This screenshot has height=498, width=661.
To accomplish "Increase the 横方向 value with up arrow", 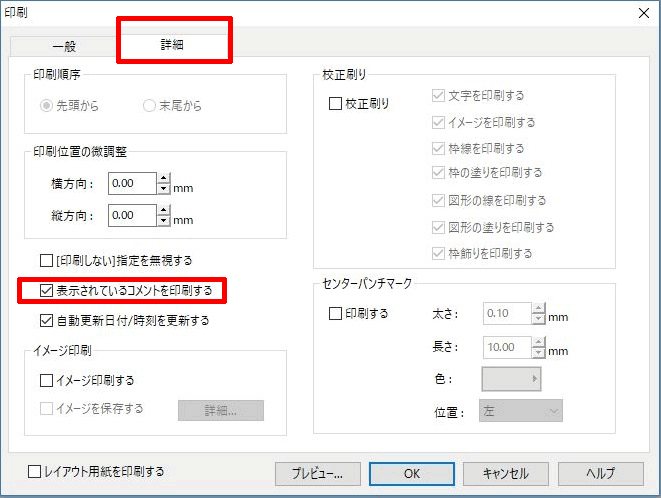I will click(164, 178).
